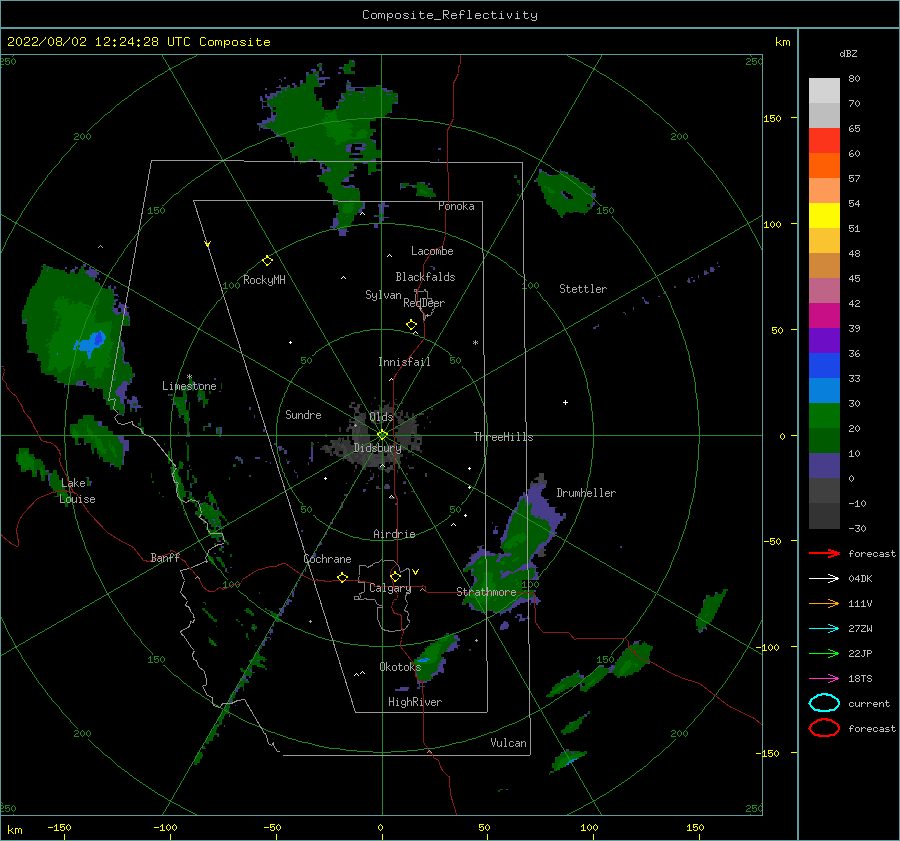Click the yellow diamond at radar center

(382, 435)
